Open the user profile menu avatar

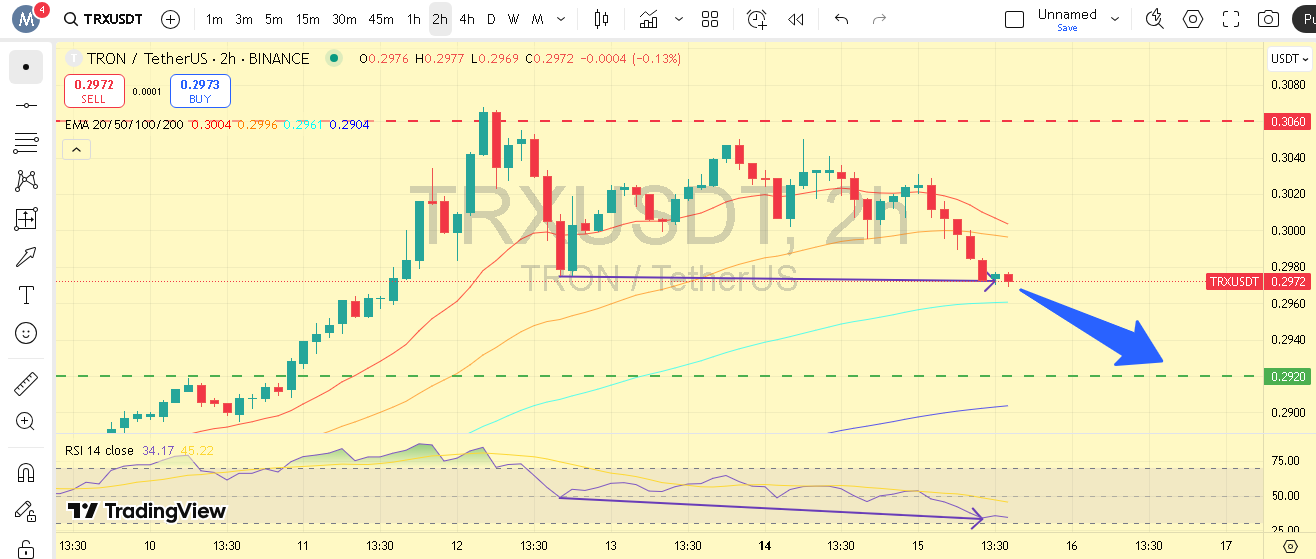pos(27,19)
